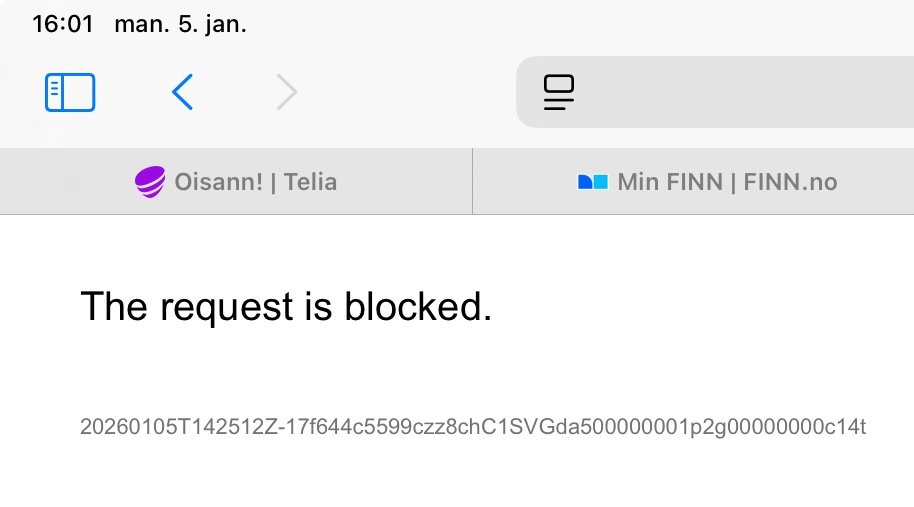Go back to the previous page

pyautogui.click(x=182, y=93)
